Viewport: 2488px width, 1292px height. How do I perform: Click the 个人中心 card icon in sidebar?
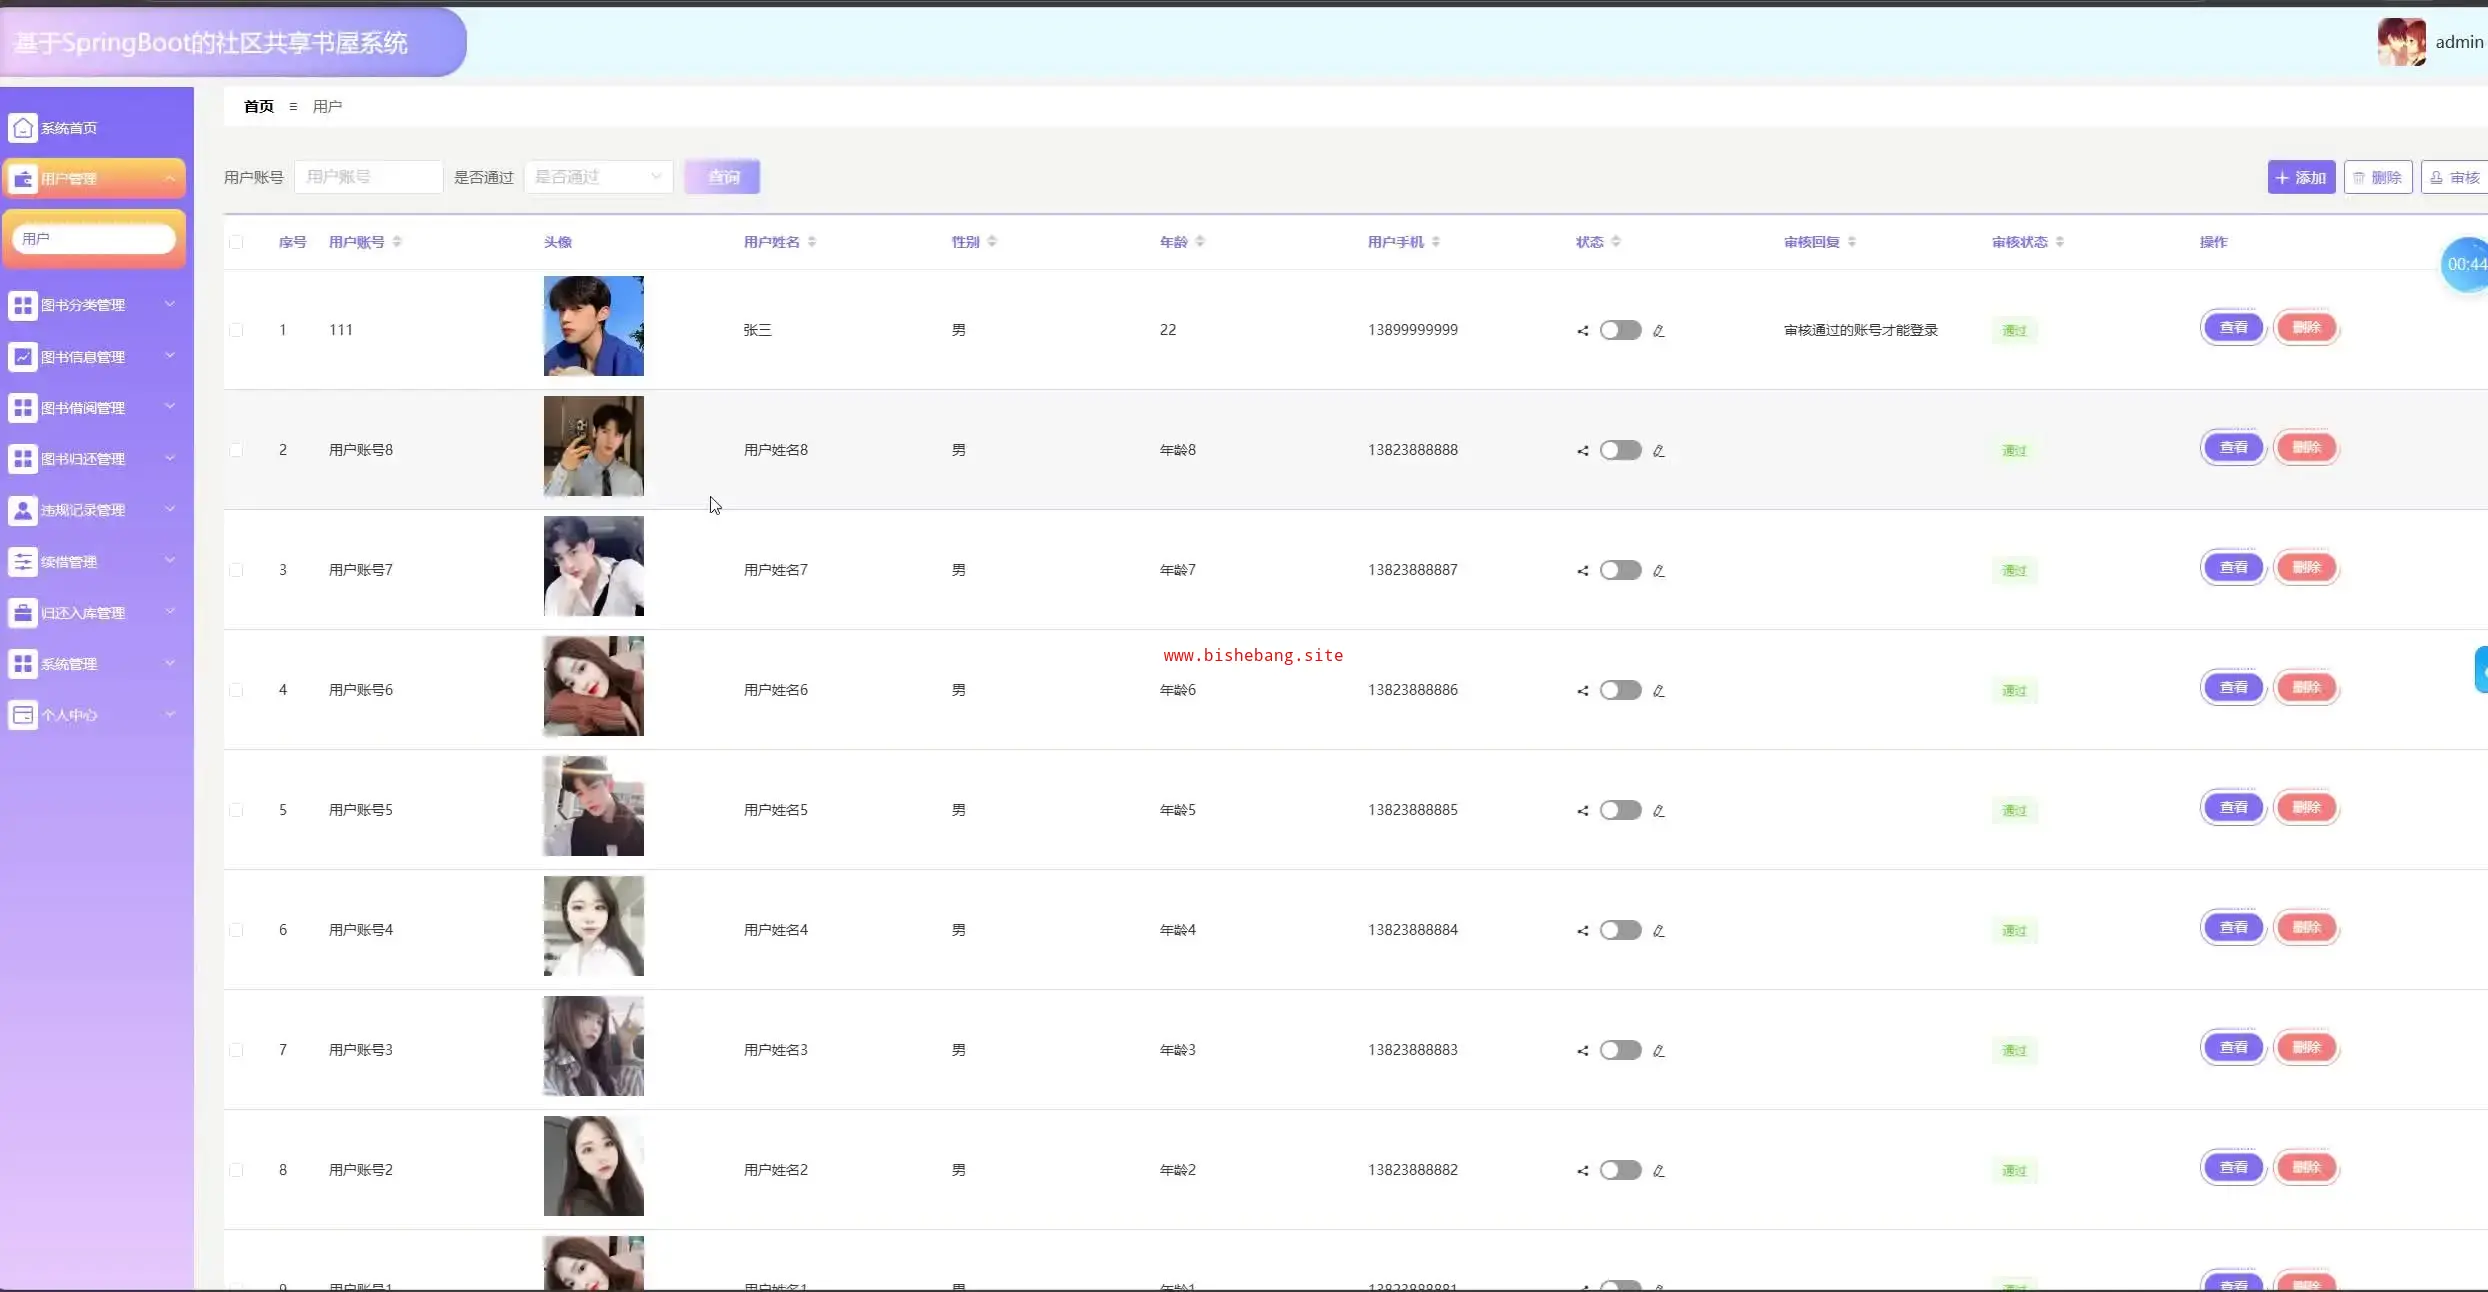pyautogui.click(x=23, y=715)
